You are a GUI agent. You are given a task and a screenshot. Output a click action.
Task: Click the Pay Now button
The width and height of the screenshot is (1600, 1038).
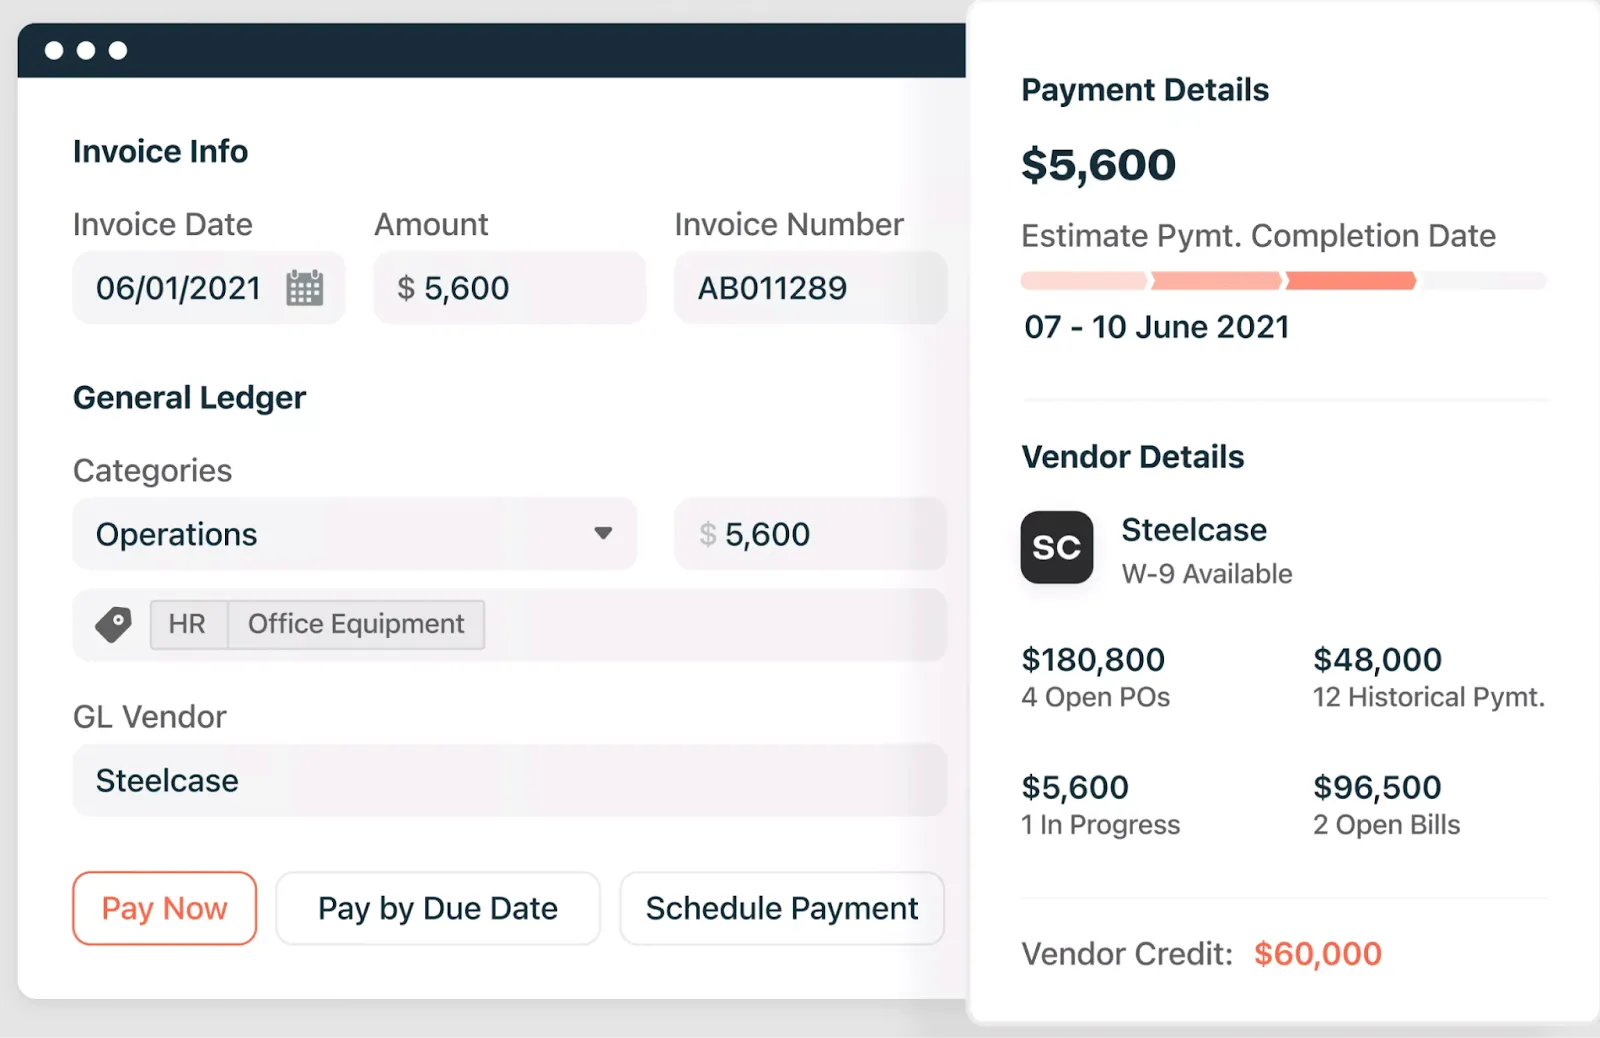pos(165,908)
